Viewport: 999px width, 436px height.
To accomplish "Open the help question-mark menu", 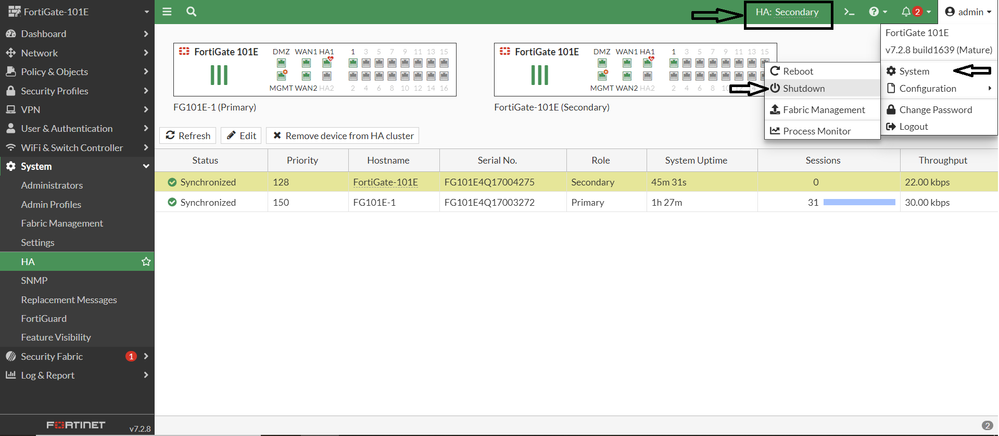I will coord(878,11).
